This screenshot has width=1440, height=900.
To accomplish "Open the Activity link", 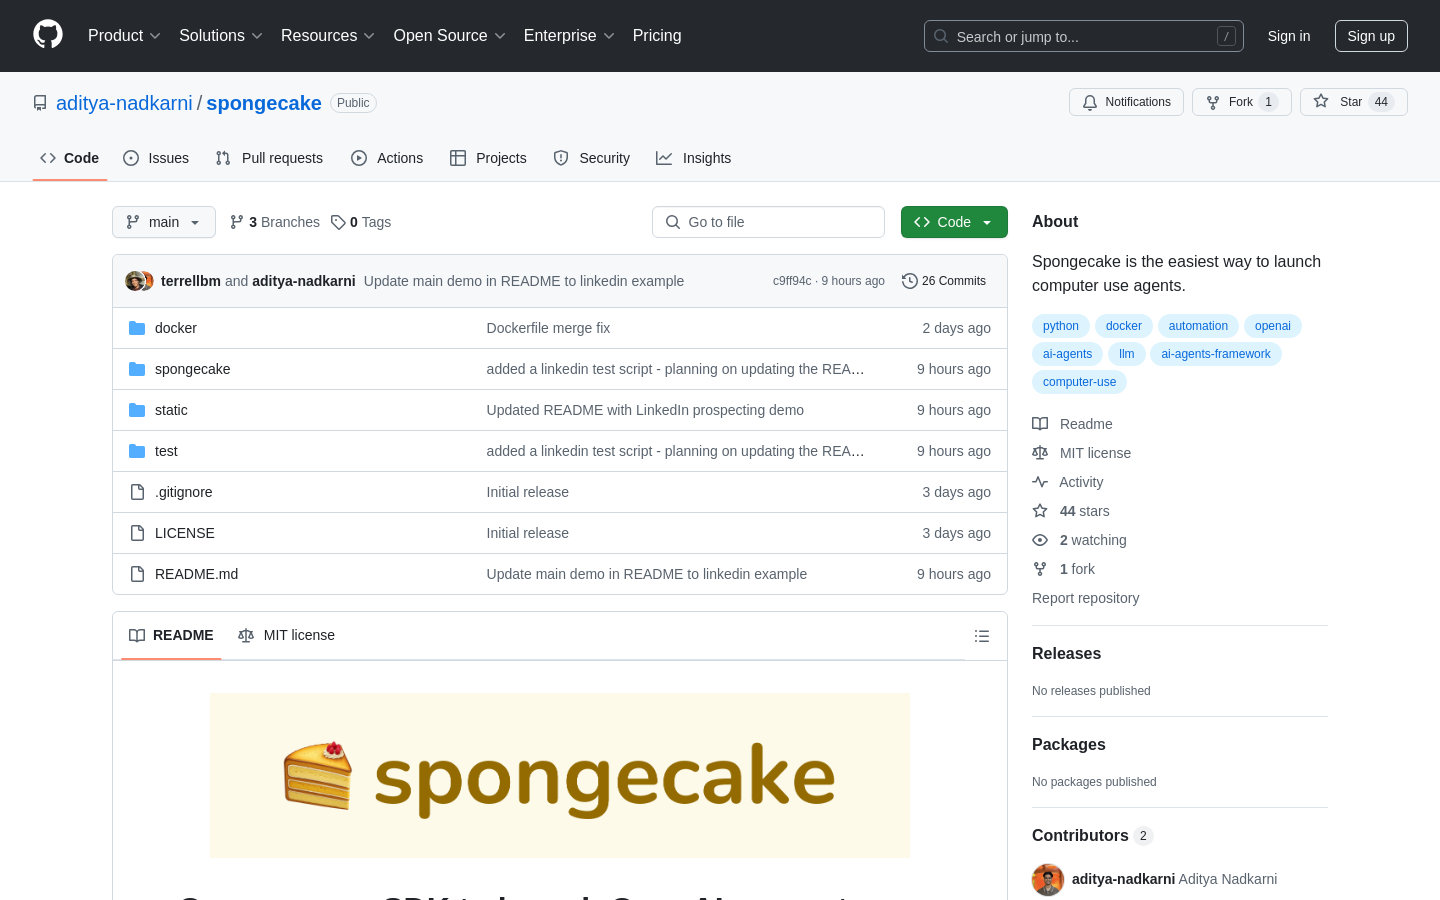I will 1068,482.
